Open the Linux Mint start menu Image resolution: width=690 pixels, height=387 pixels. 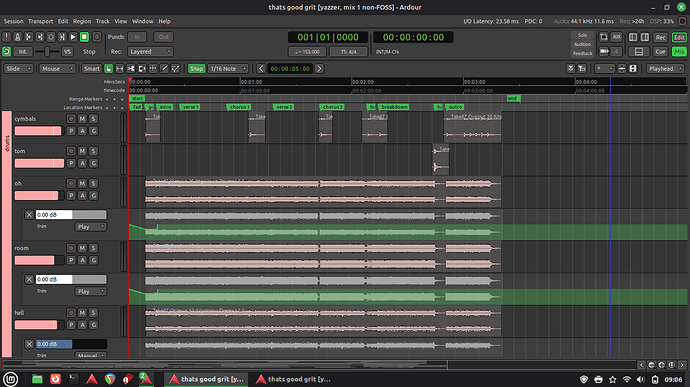click(x=11, y=379)
